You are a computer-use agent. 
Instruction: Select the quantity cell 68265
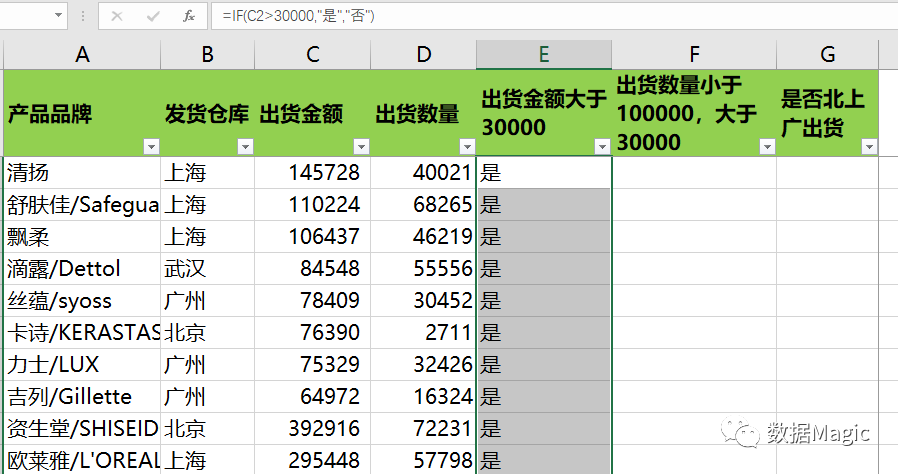(424, 204)
